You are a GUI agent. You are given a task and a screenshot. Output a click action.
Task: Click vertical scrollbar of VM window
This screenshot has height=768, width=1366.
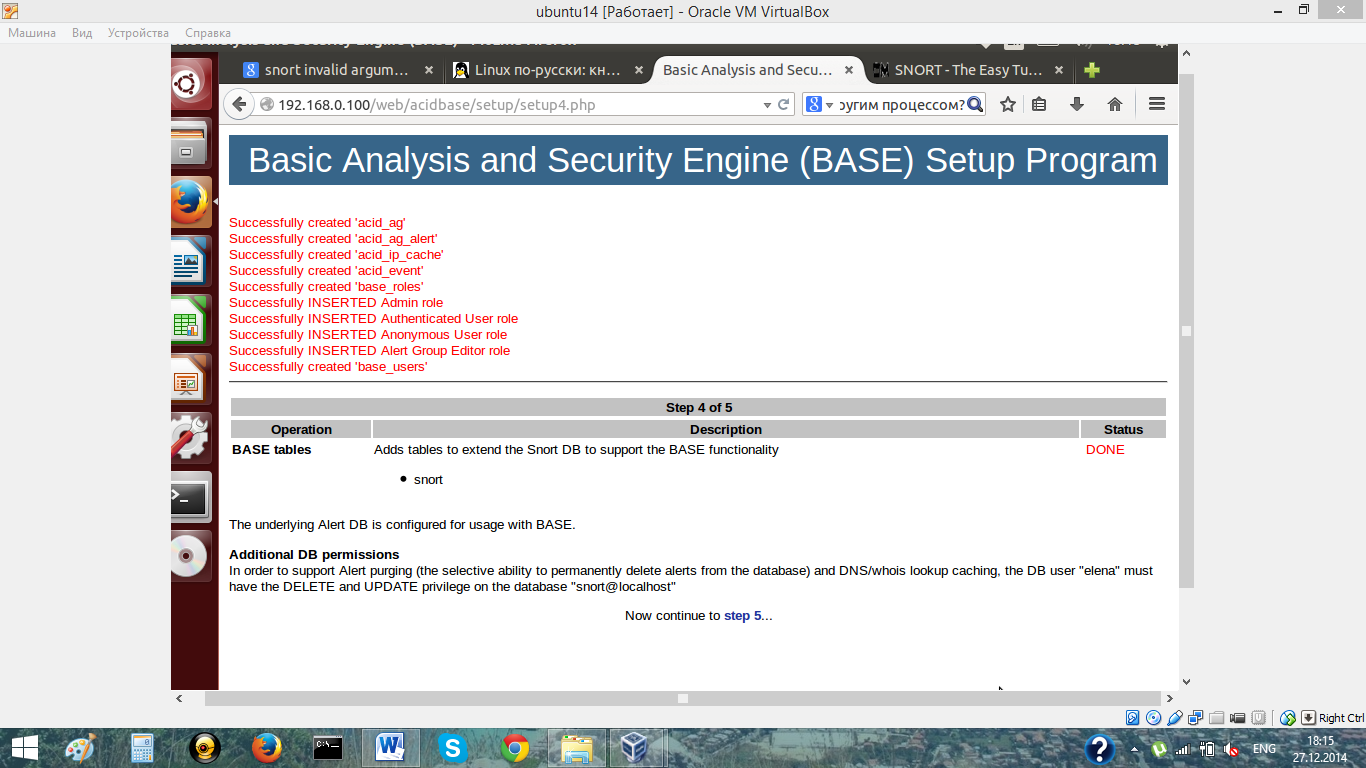coord(1186,330)
